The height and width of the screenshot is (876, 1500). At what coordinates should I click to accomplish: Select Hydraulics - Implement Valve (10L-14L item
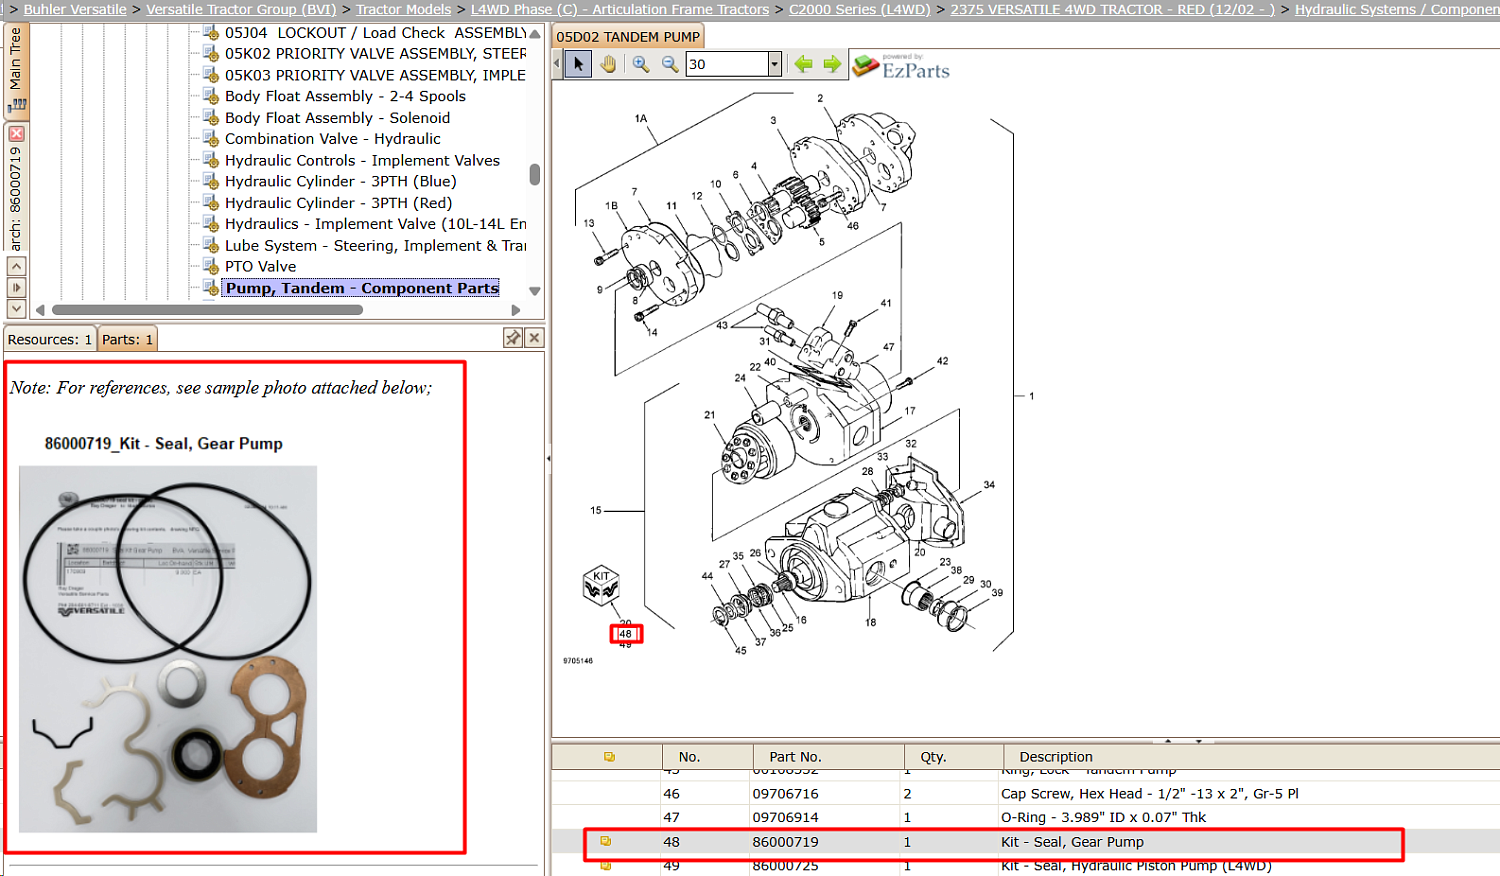click(x=375, y=224)
